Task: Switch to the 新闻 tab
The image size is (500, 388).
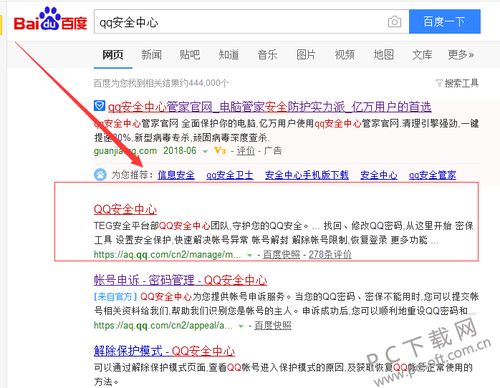Action: click(152, 54)
